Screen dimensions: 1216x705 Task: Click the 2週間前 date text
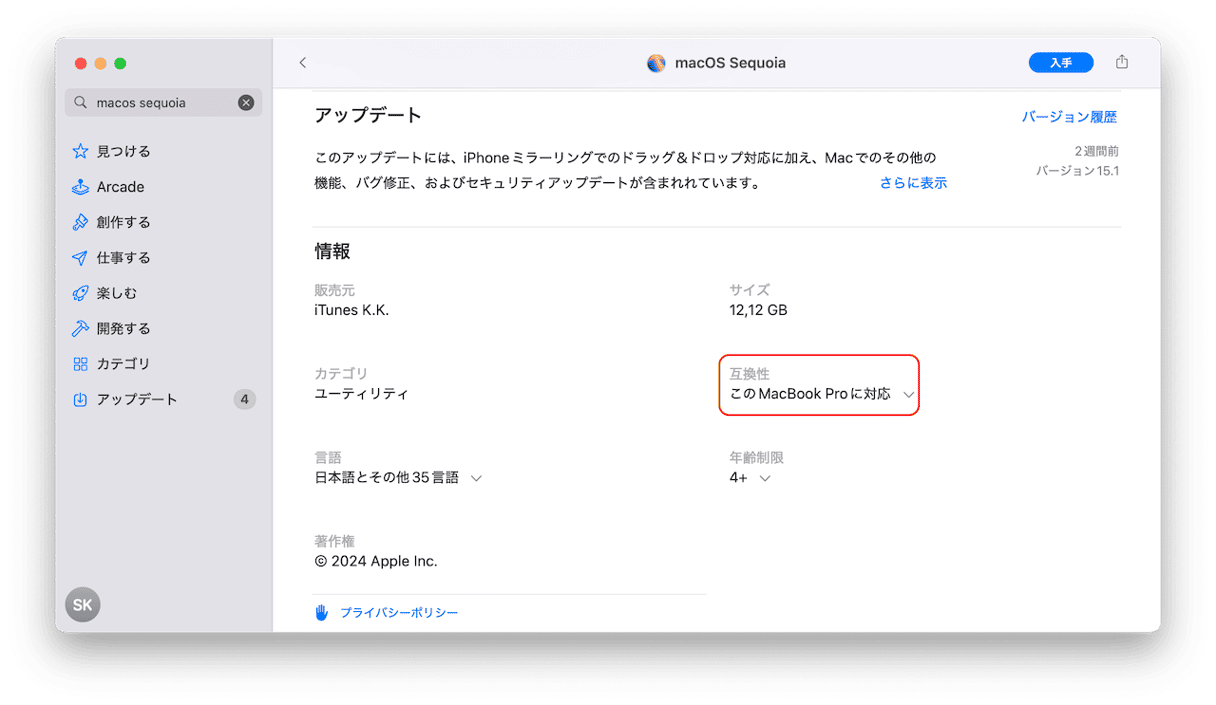[x=1096, y=151]
